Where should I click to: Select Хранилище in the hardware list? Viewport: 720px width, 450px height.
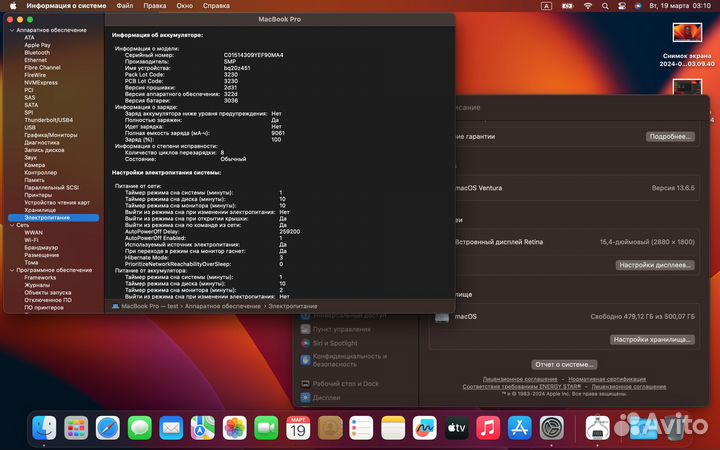pyautogui.click(x=40, y=210)
